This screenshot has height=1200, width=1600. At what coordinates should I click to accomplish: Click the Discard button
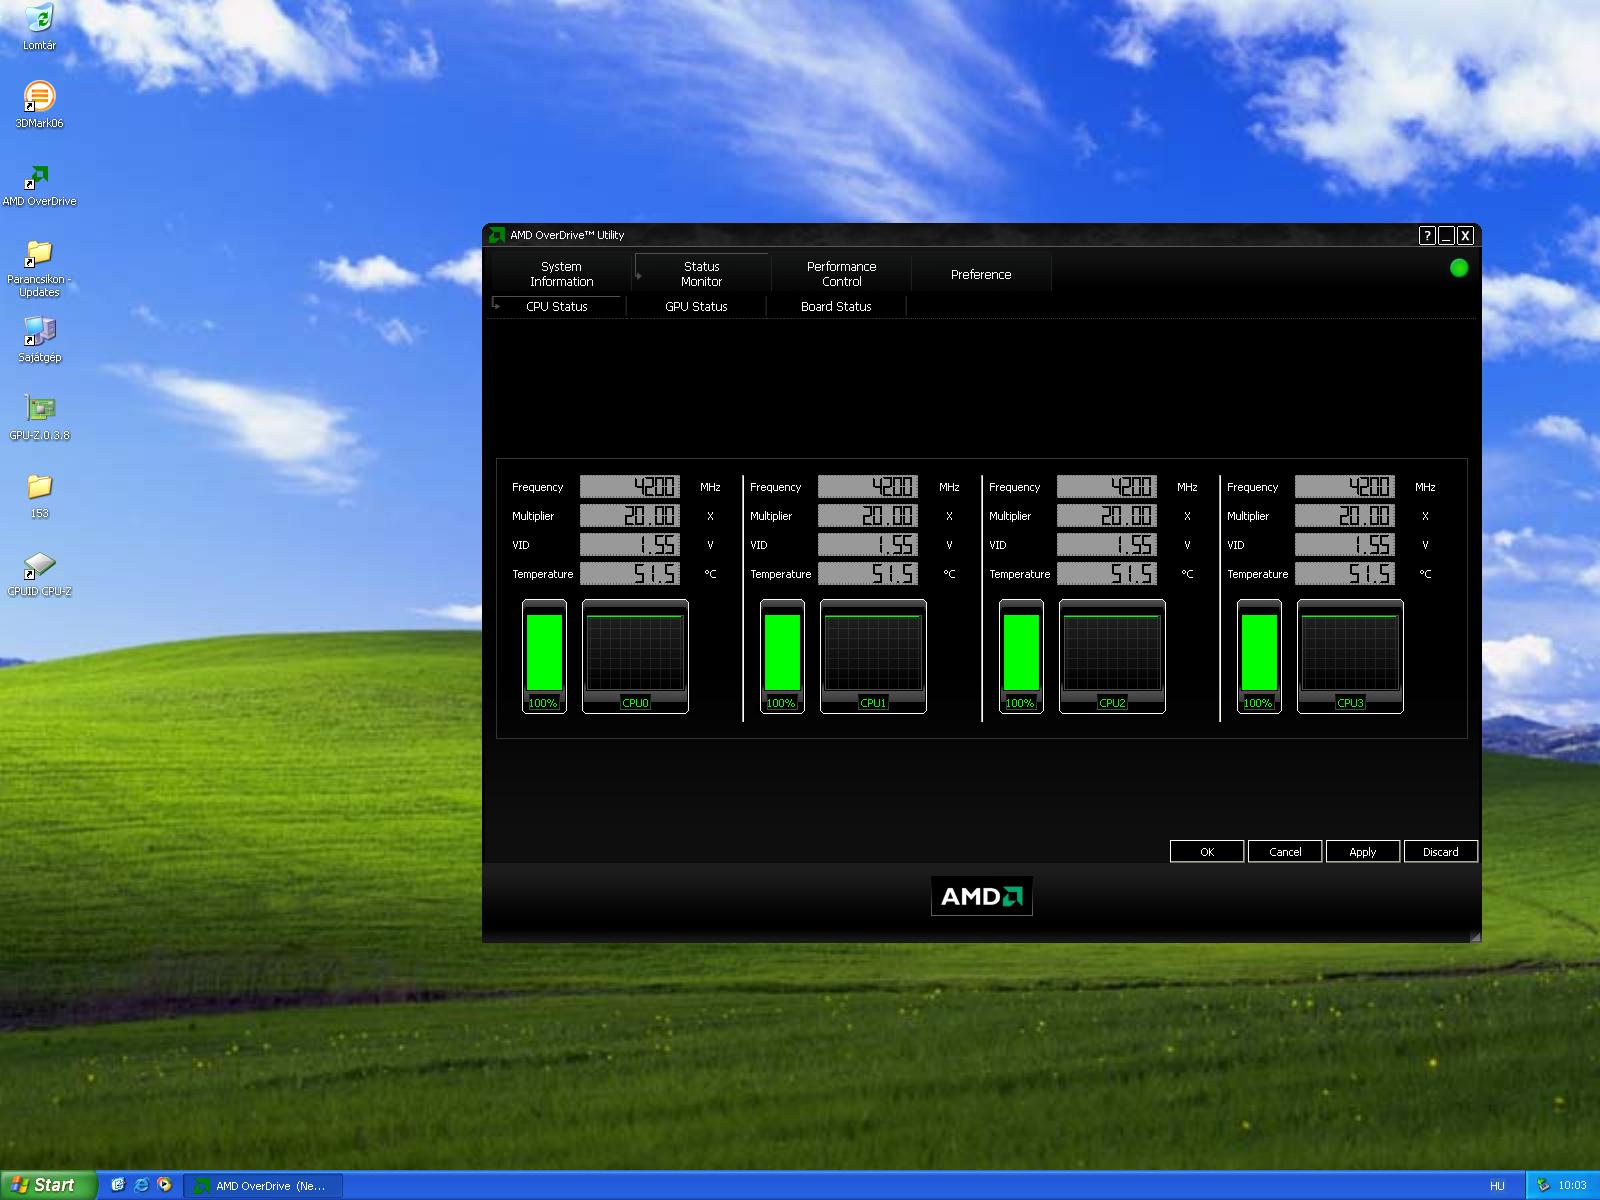[x=1441, y=852]
